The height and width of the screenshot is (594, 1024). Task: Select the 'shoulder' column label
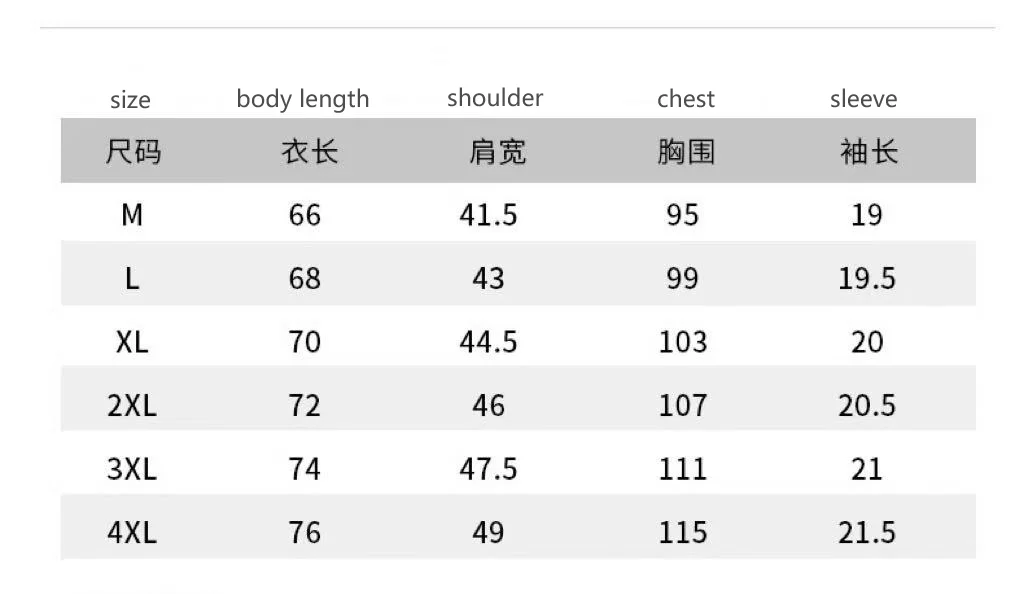click(495, 98)
